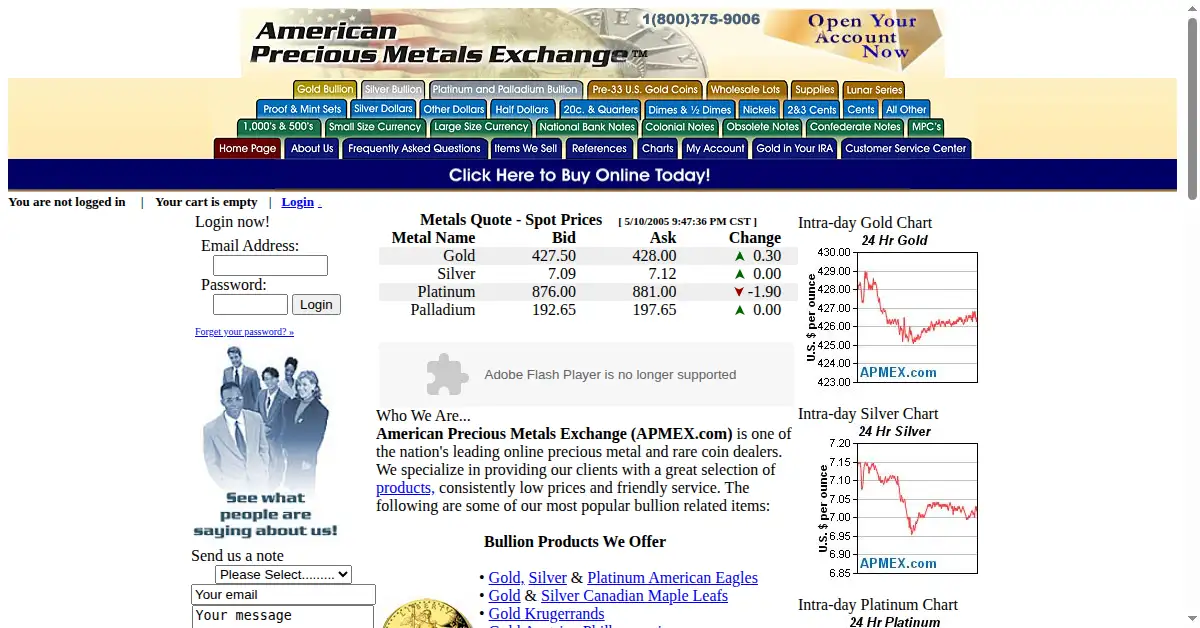Go to Obsolete Notes tab
This screenshot has height=628, width=1200.
point(763,127)
